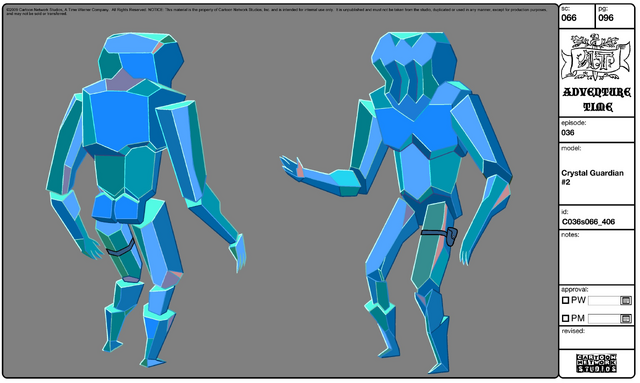Screen dimensions: 640x383
Task: Select the model name Crystal Guardian #2
Action: click(x=592, y=177)
